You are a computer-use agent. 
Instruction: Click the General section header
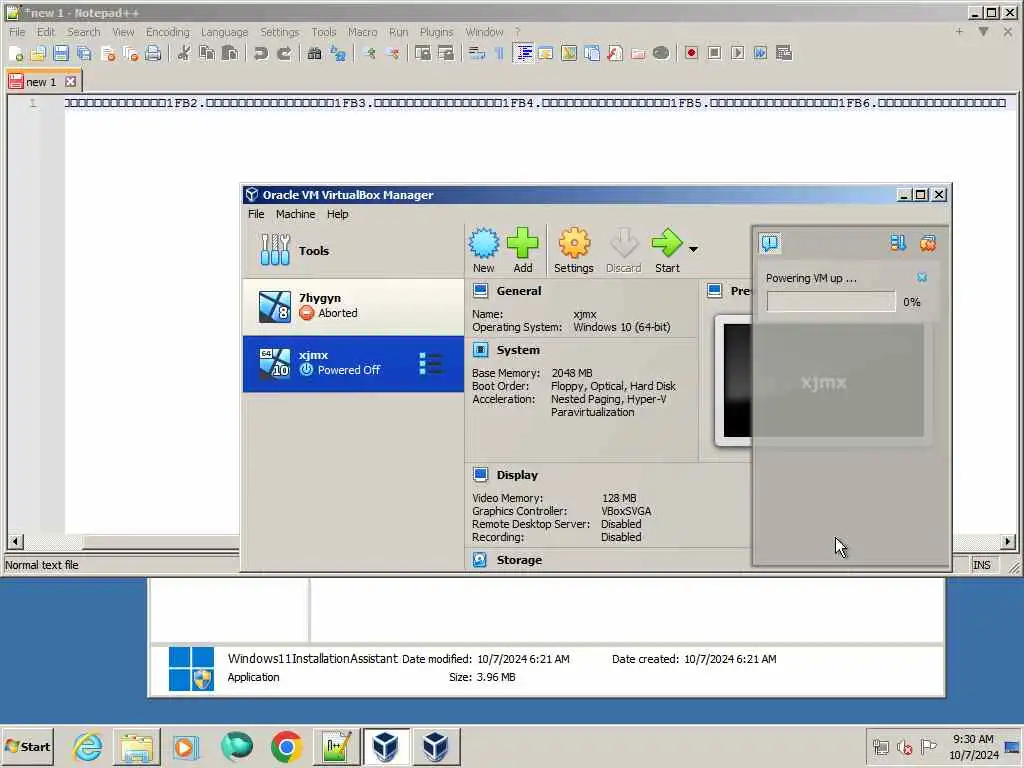(x=519, y=291)
